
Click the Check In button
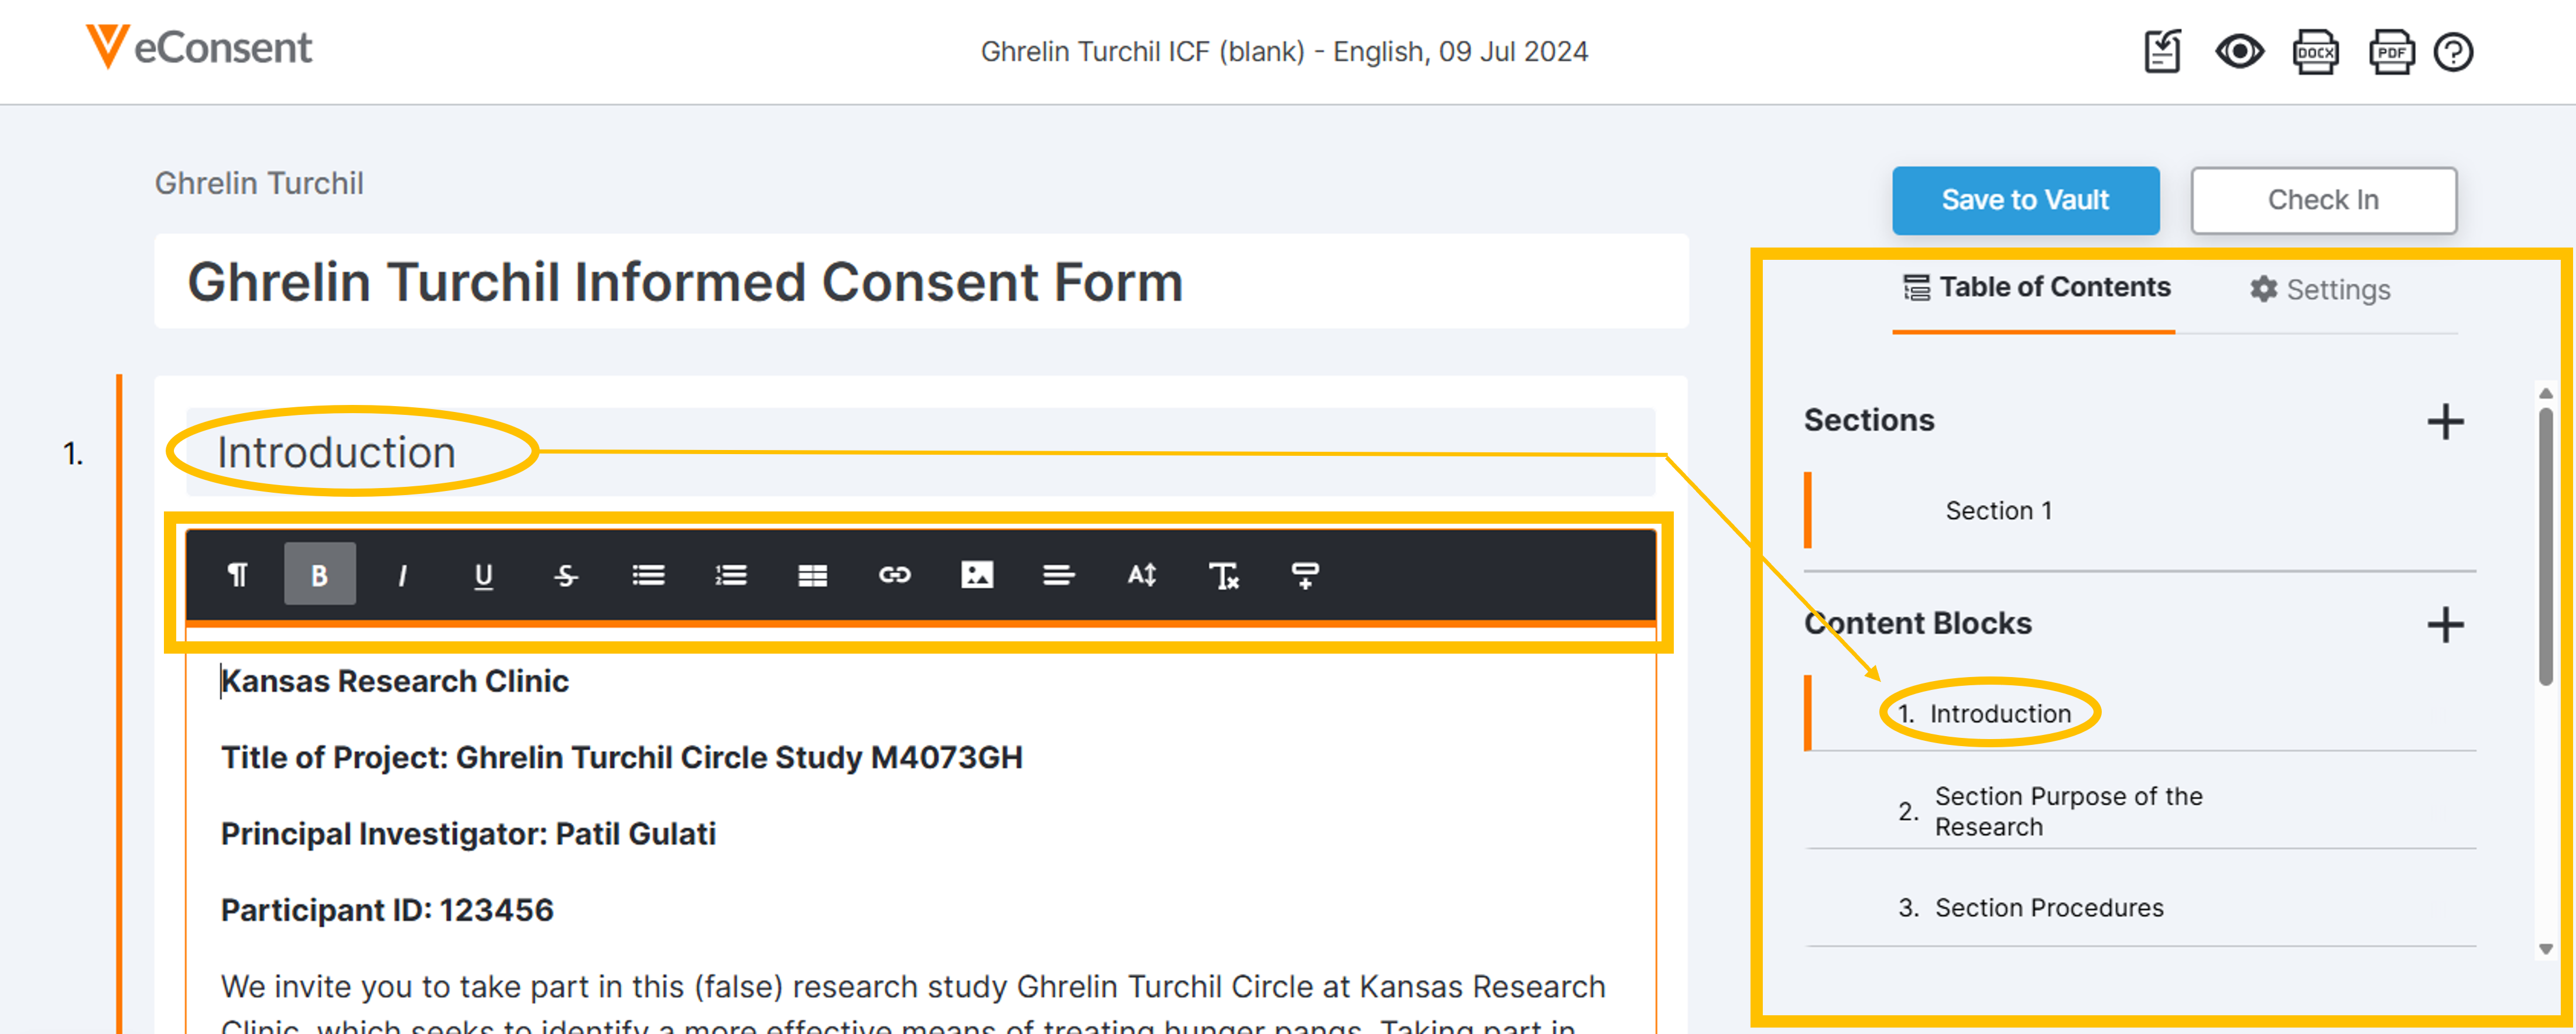click(x=2322, y=200)
